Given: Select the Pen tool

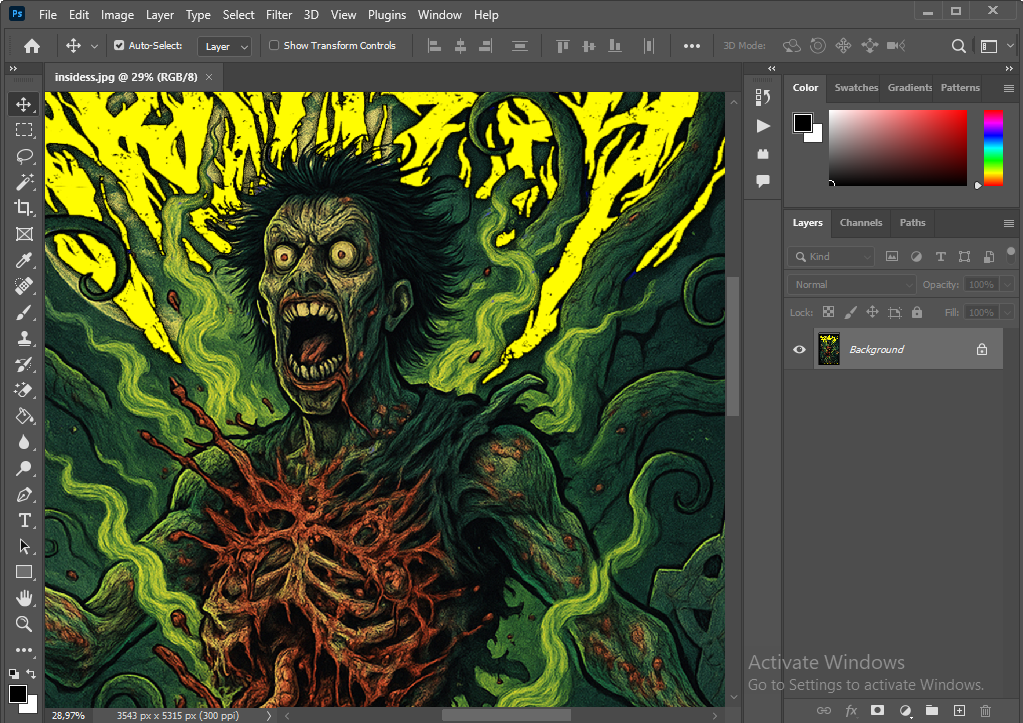Looking at the screenshot, I should (x=24, y=494).
